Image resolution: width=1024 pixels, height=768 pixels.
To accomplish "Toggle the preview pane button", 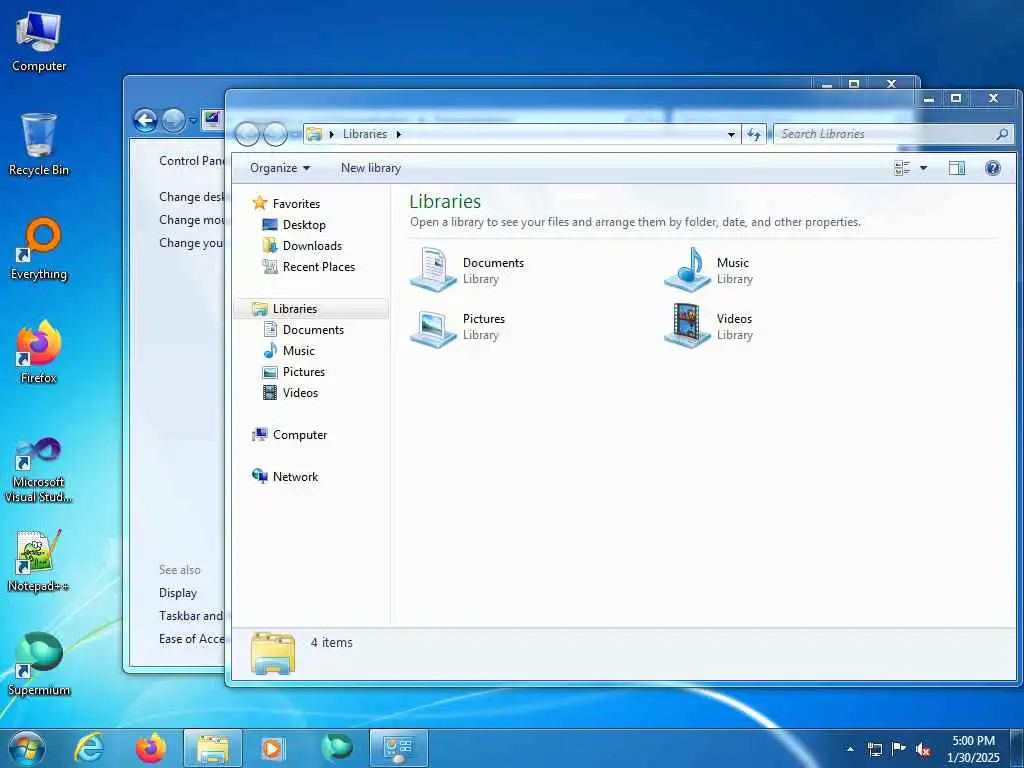I will click(x=957, y=168).
